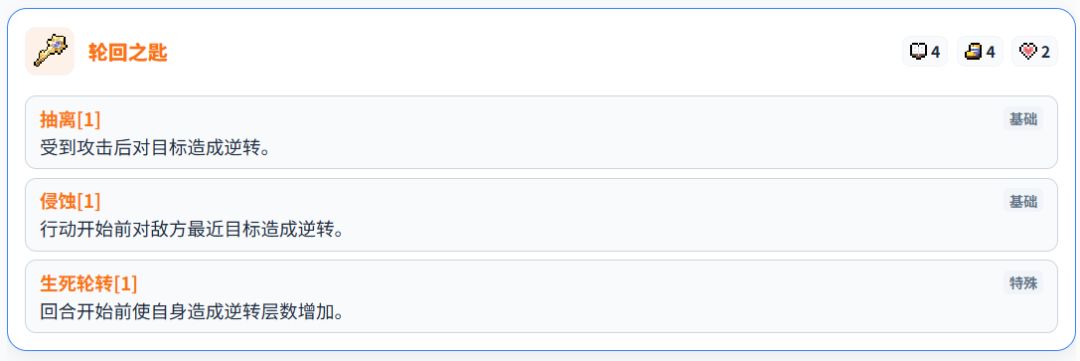Viewport: 1080px width, 361px height.
Task: Click the speech bubble stat icon
Action: click(x=918, y=52)
